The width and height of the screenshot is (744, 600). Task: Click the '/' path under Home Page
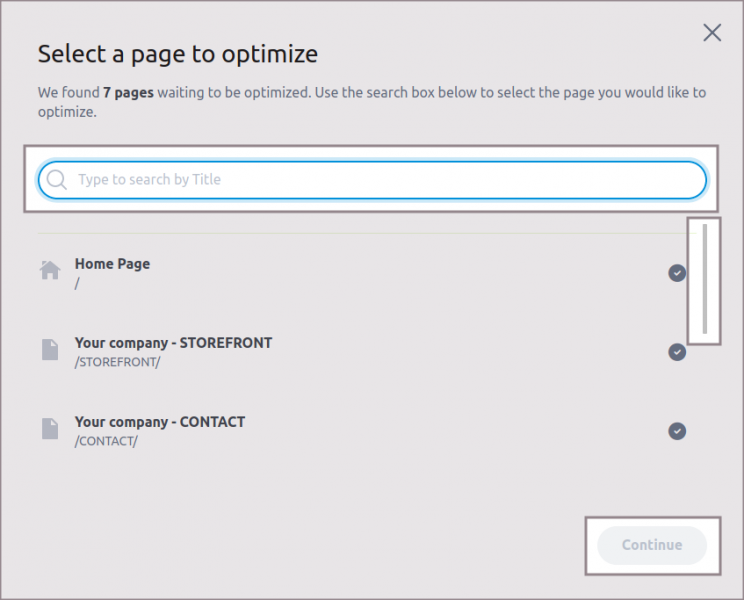tap(77, 283)
